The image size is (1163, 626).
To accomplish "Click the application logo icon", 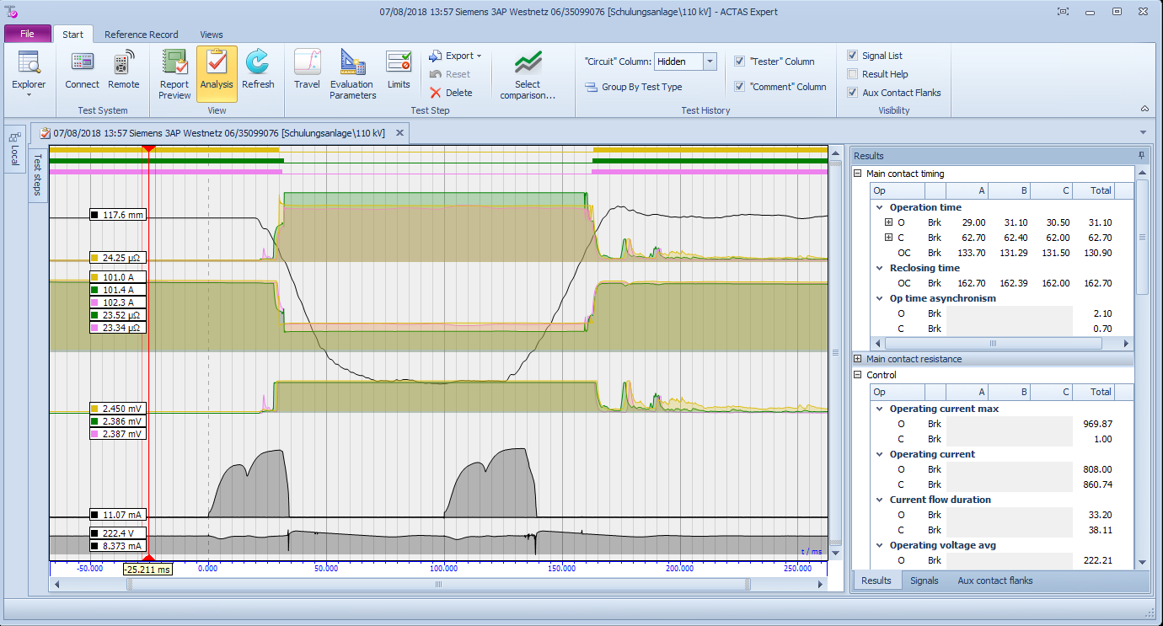I will click(12, 12).
